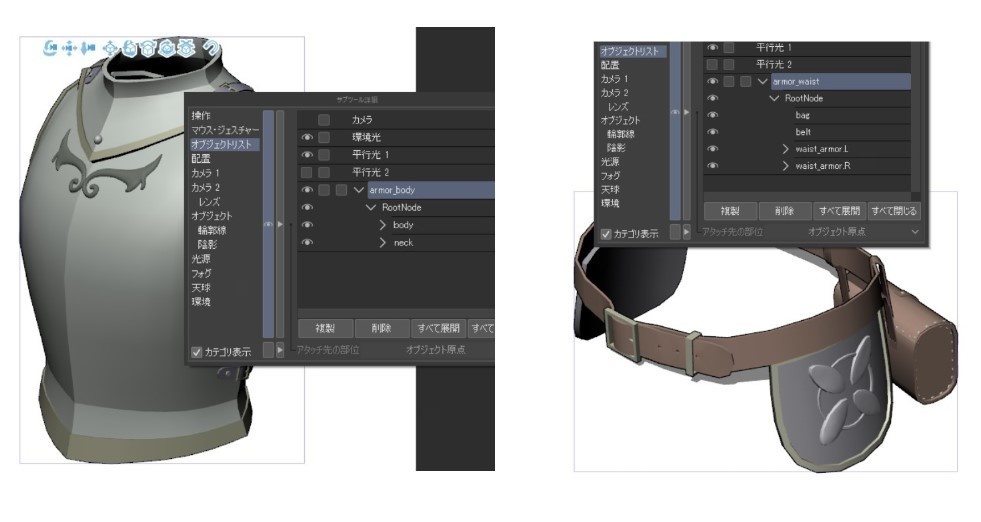Image resolution: width=981 pixels, height=522 pixels.
Task: Select the rotate camera icon above the armor
Action: 50,48
